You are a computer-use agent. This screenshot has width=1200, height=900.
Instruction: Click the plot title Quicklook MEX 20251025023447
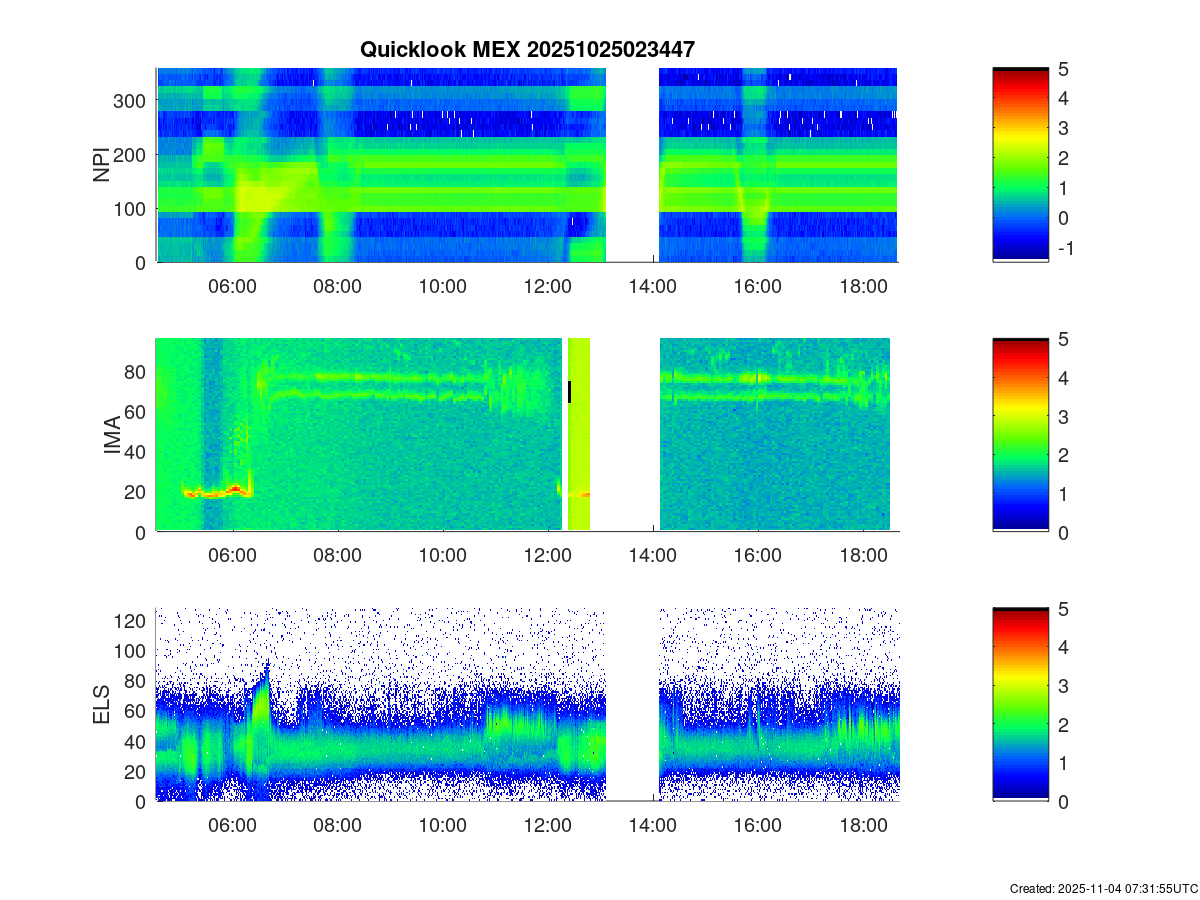(x=527, y=49)
